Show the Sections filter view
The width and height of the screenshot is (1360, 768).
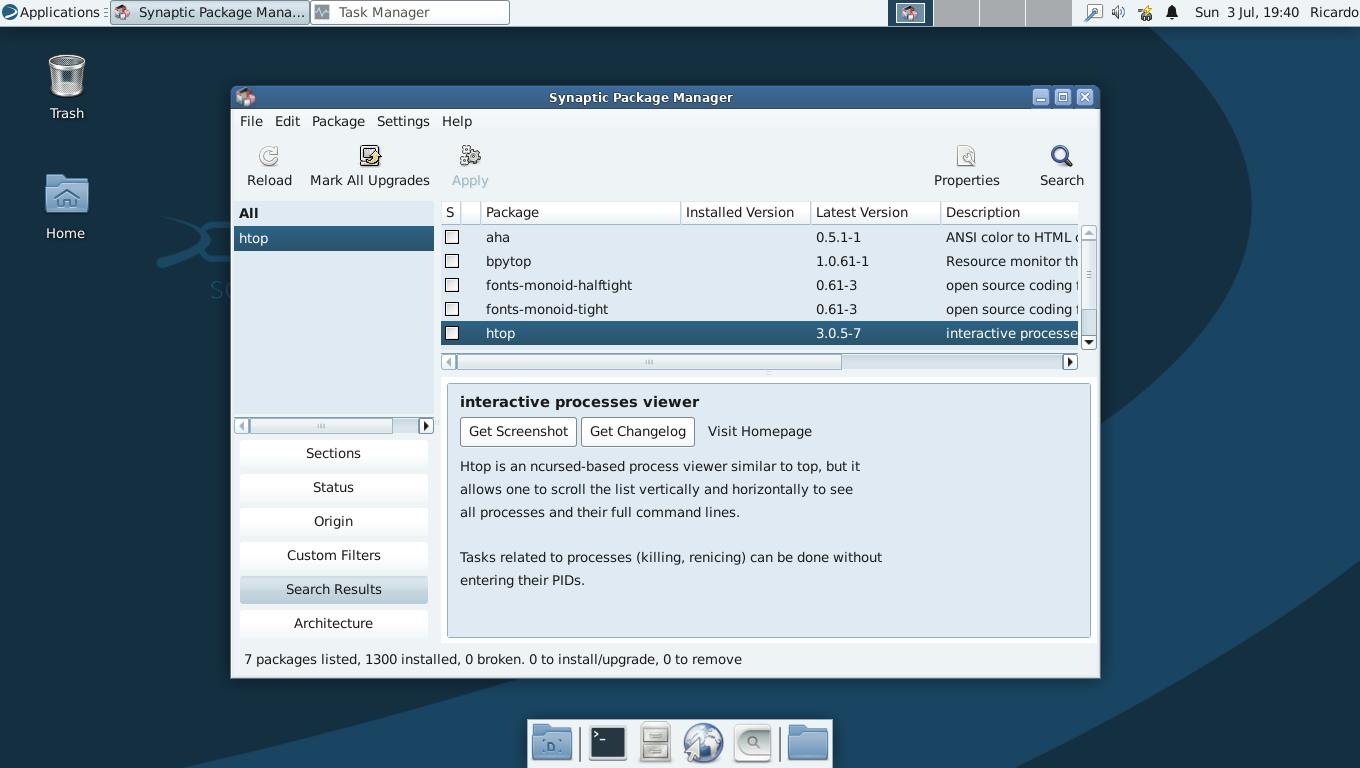(333, 453)
